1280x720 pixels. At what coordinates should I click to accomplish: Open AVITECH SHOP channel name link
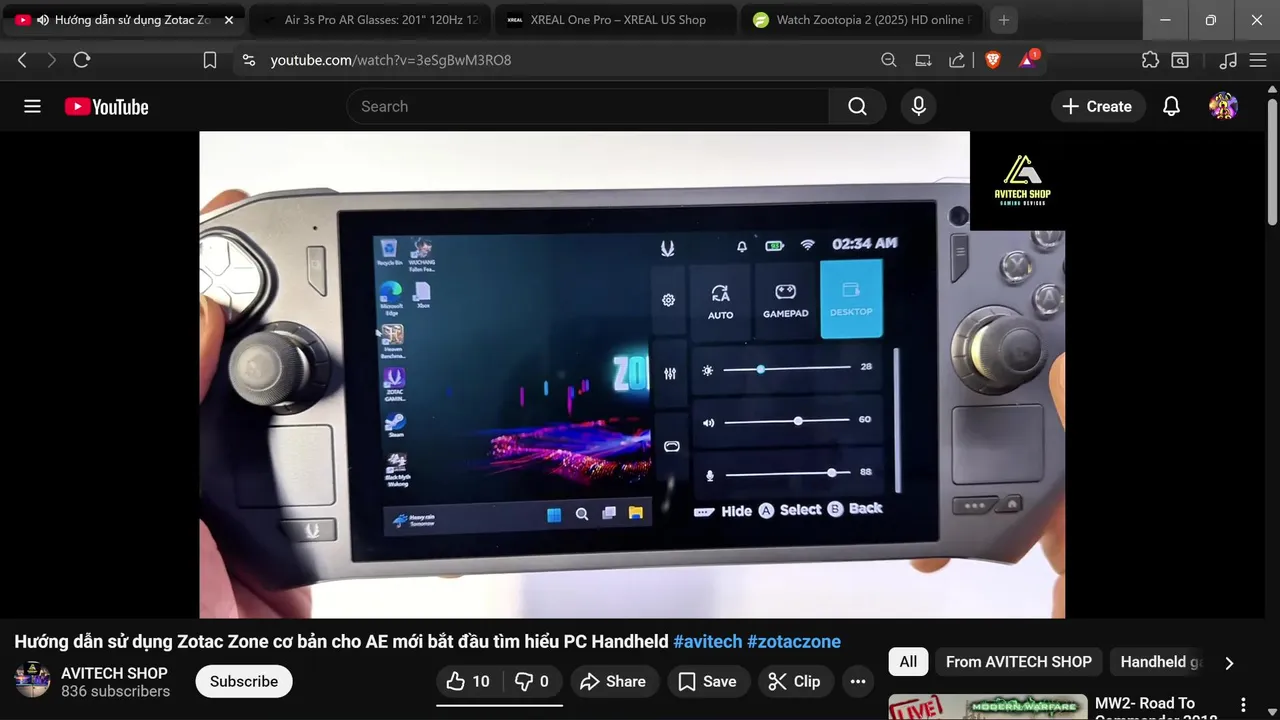pos(114,673)
